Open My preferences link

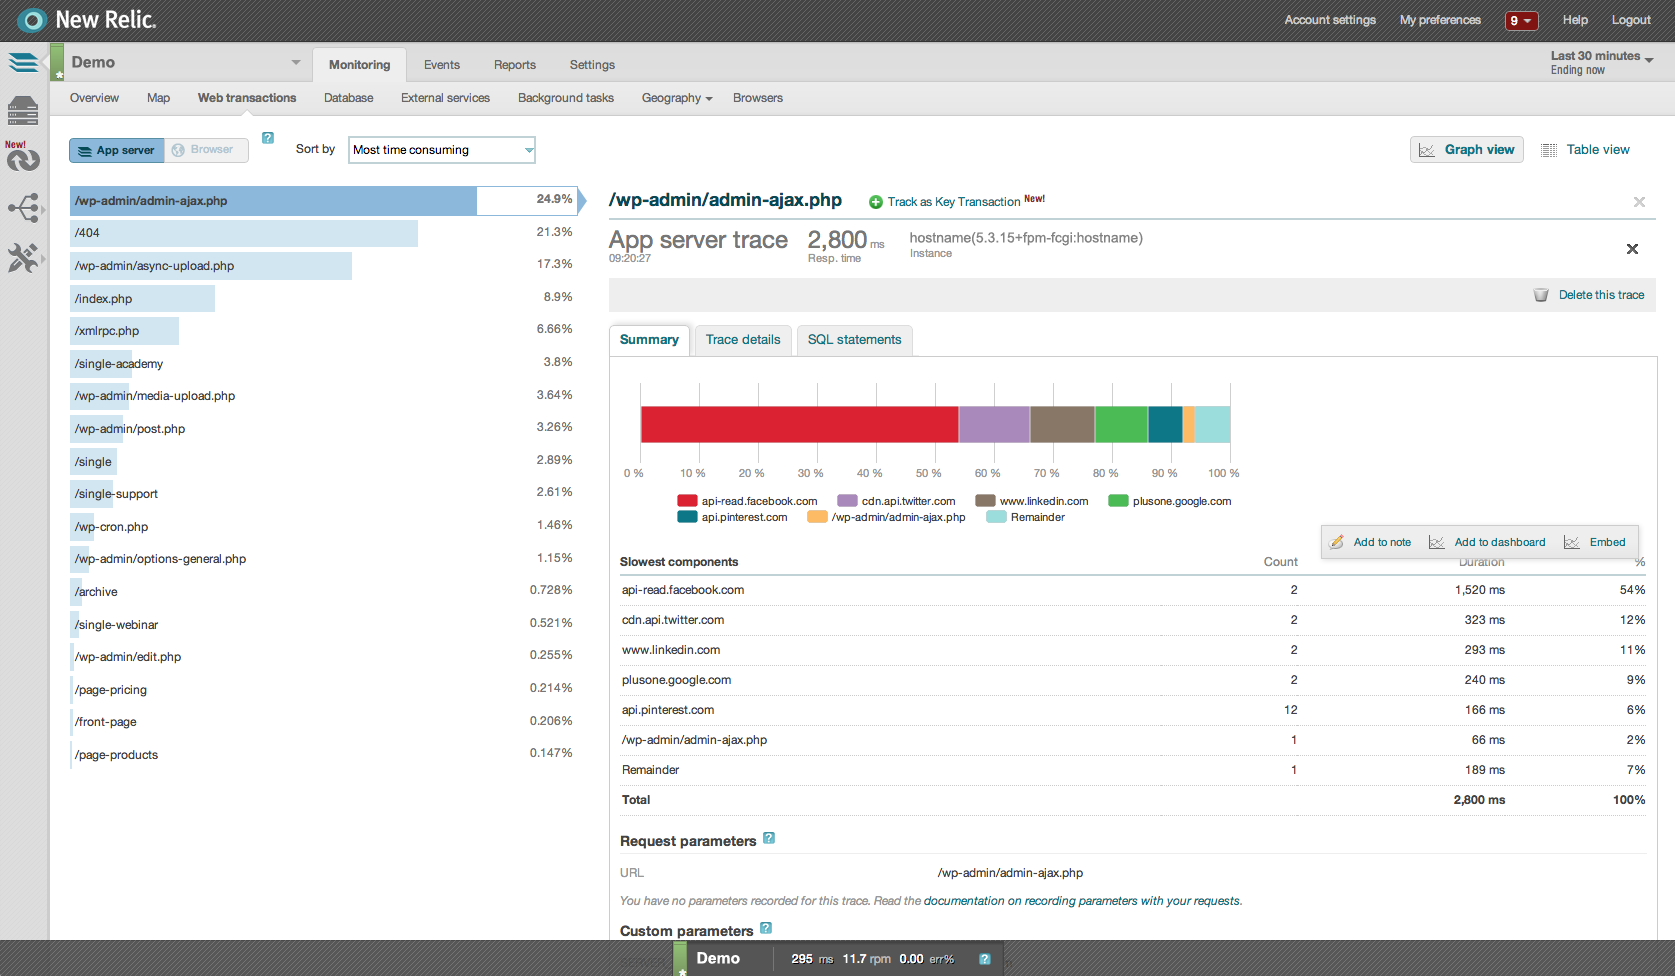pyautogui.click(x=1440, y=20)
